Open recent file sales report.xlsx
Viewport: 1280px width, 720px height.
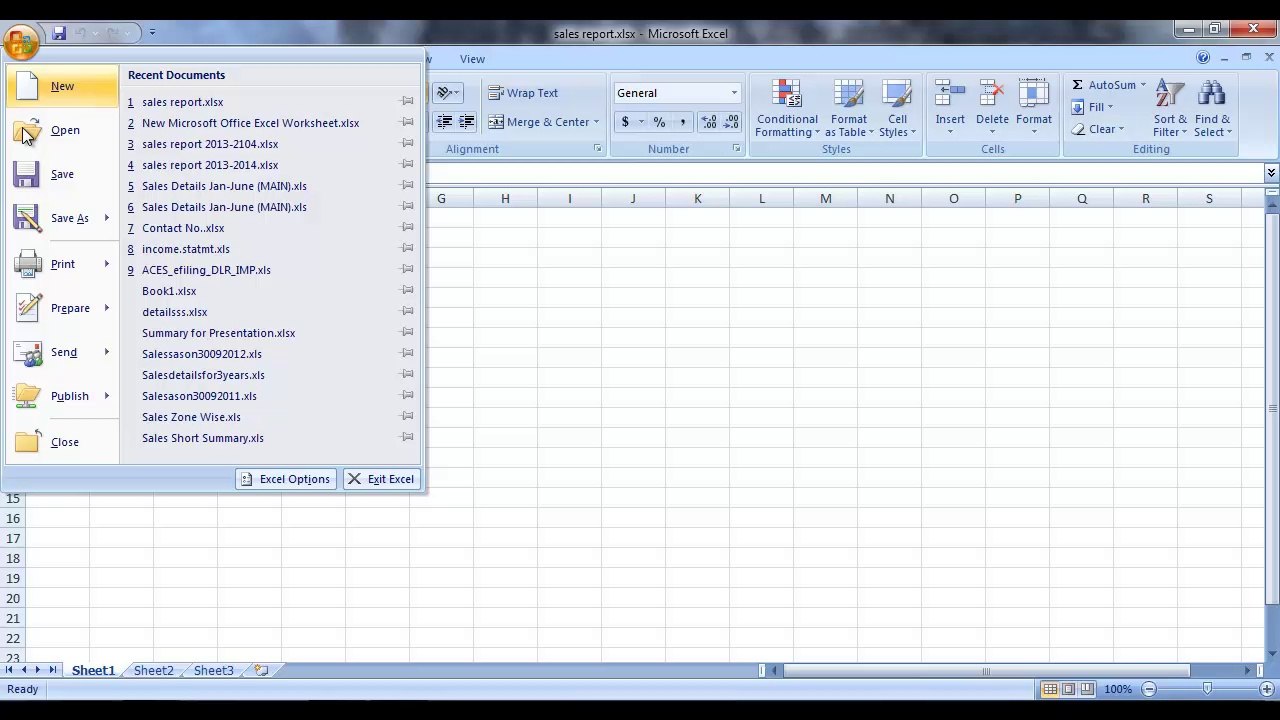[182, 102]
